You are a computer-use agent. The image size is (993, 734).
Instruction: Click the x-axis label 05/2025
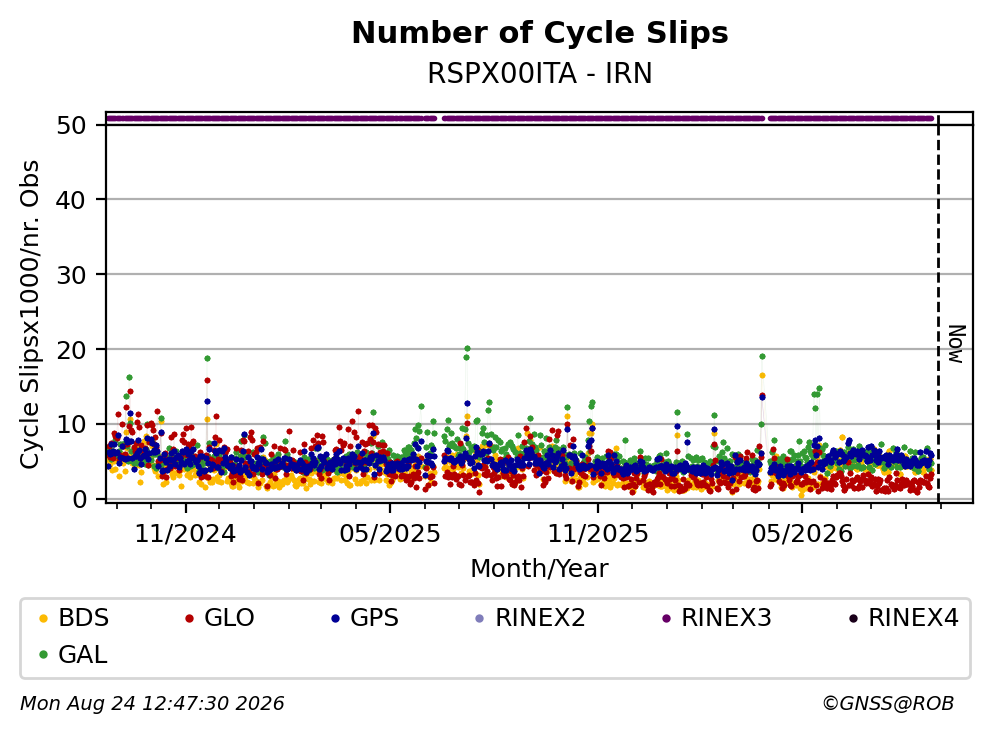(x=390, y=534)
